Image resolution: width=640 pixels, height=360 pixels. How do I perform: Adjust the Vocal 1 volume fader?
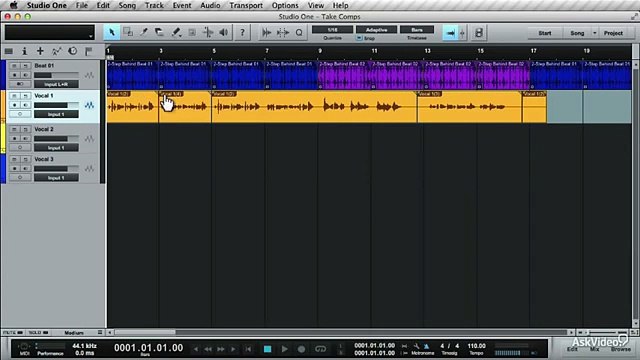[x=56, y=105]
